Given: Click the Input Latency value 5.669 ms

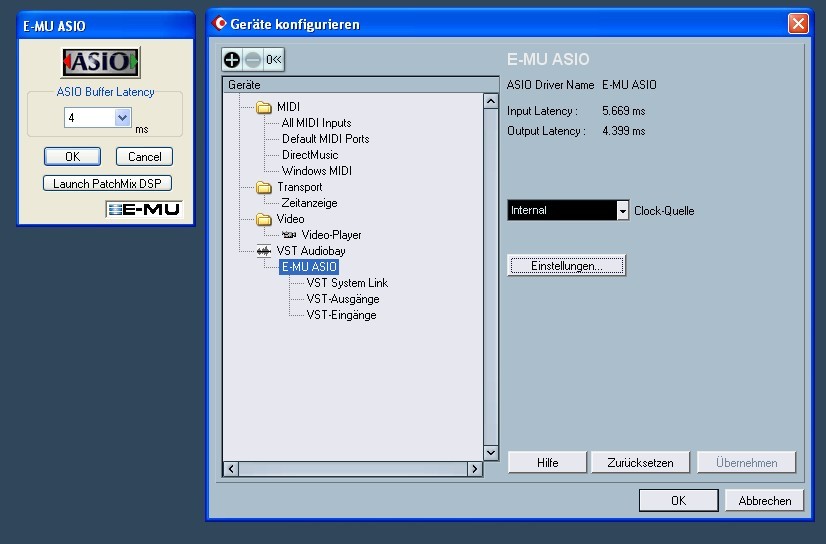Looking at the screenshot, I should (624, 111).
